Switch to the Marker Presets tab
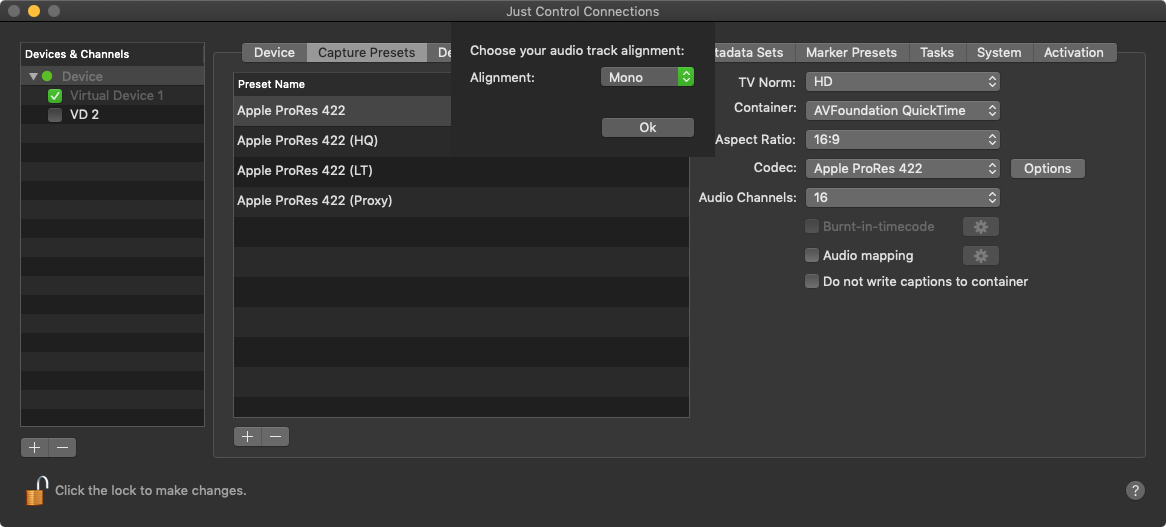 coord(851,53)
